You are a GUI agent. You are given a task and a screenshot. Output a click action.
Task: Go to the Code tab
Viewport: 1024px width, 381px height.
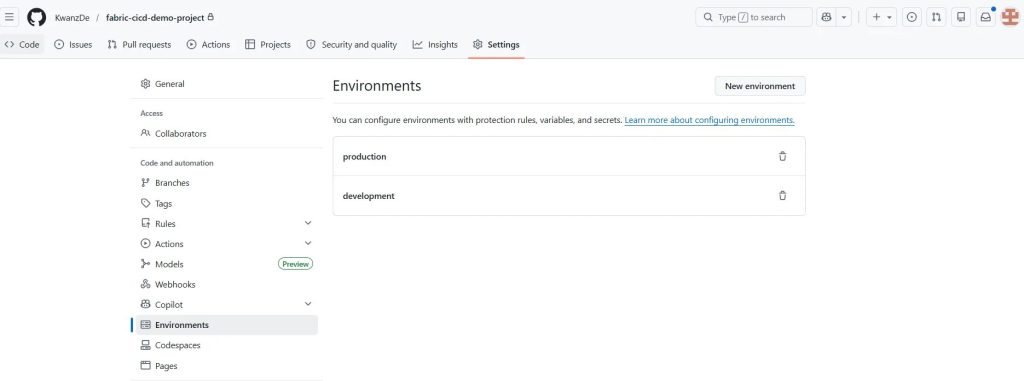(22, 44)
